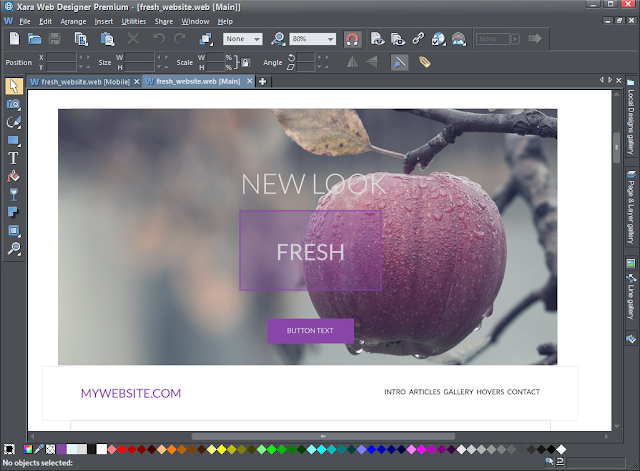Viewport: 640px width, 471px height.
Task: Select the Fill tool
Action: [x=13, y=176]
